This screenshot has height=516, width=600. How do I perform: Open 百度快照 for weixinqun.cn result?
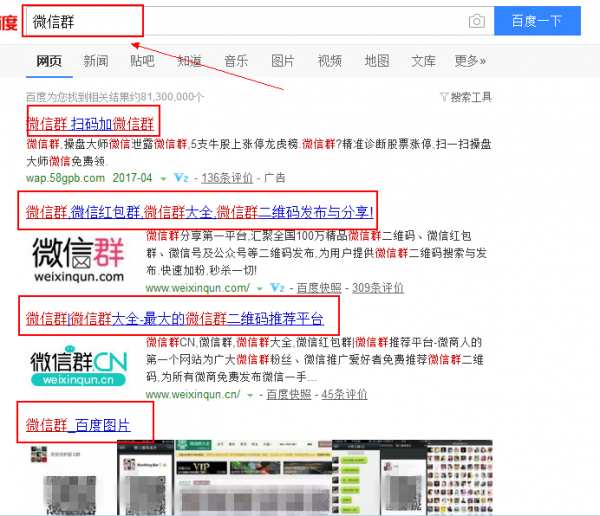289,394
